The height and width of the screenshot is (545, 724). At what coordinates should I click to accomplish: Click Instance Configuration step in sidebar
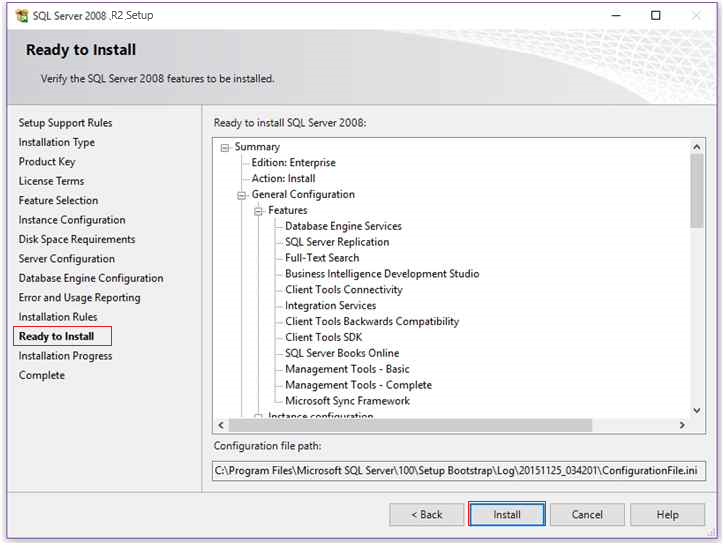[x=72, y=220]
